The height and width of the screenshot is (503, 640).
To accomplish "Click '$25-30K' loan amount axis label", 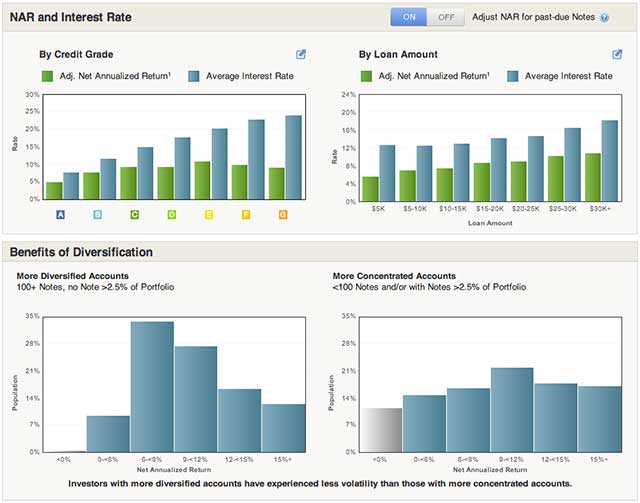I will pyautogui.click(x=563, y=209).
